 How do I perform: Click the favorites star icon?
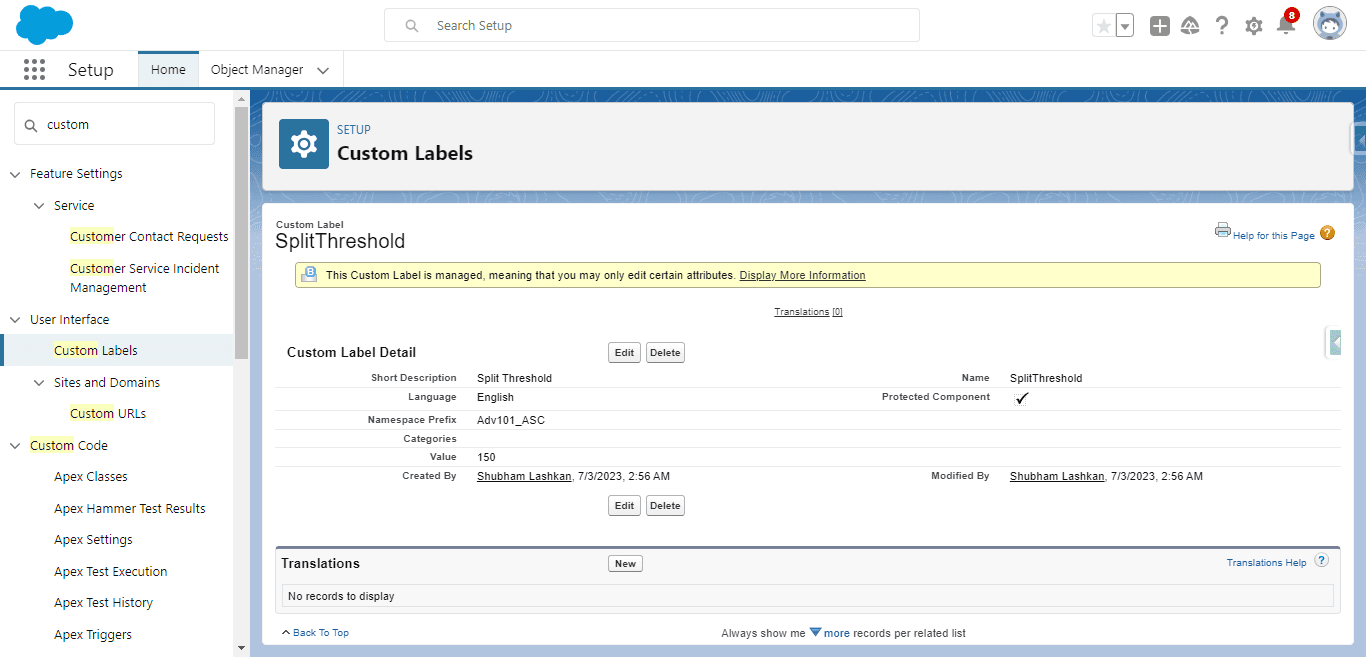tap(1103, 26)
